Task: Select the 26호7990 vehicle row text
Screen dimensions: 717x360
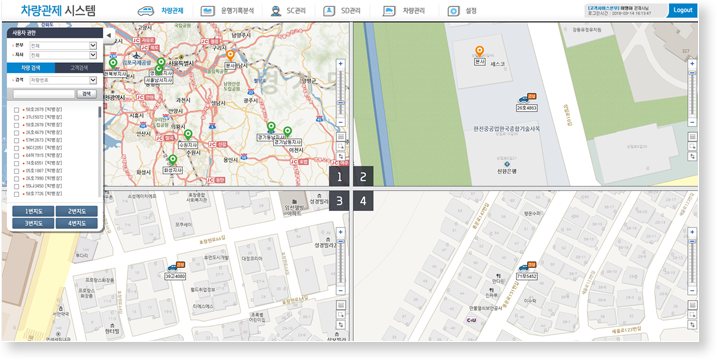Action: tap(43, 178)
